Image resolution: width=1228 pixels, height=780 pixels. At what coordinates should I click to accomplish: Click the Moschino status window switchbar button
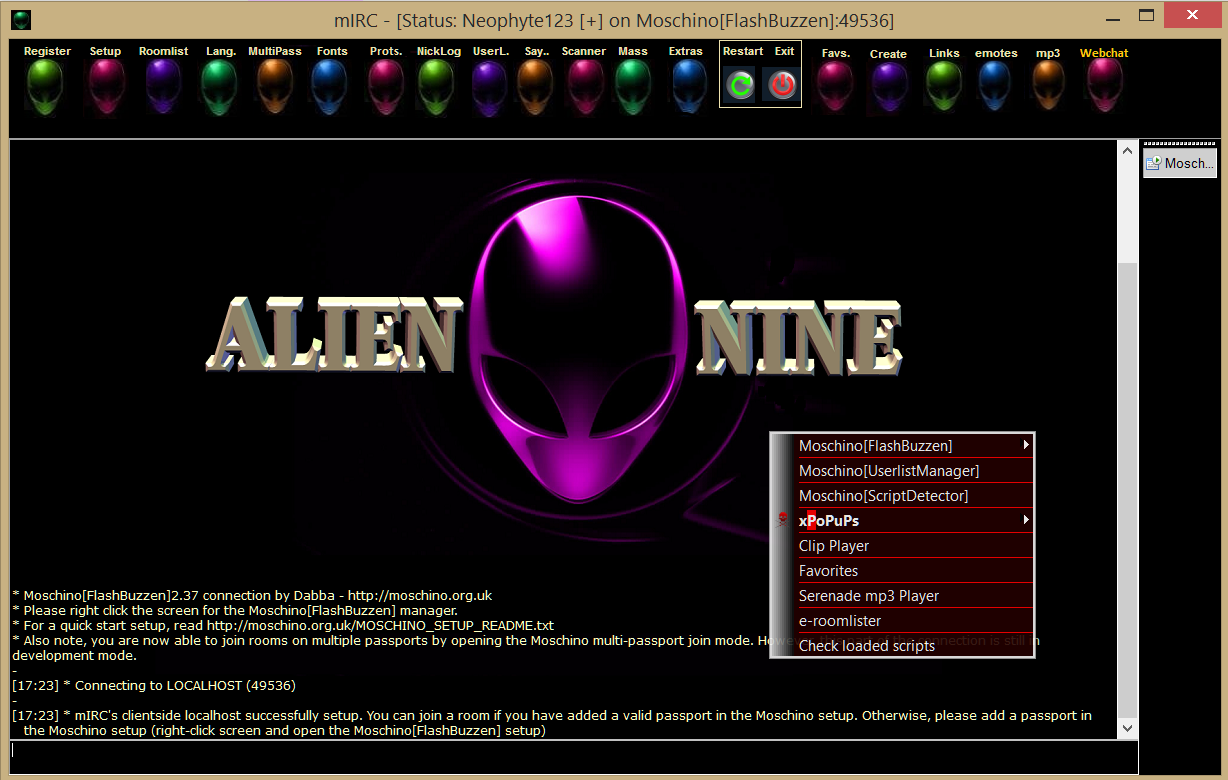1180,163
